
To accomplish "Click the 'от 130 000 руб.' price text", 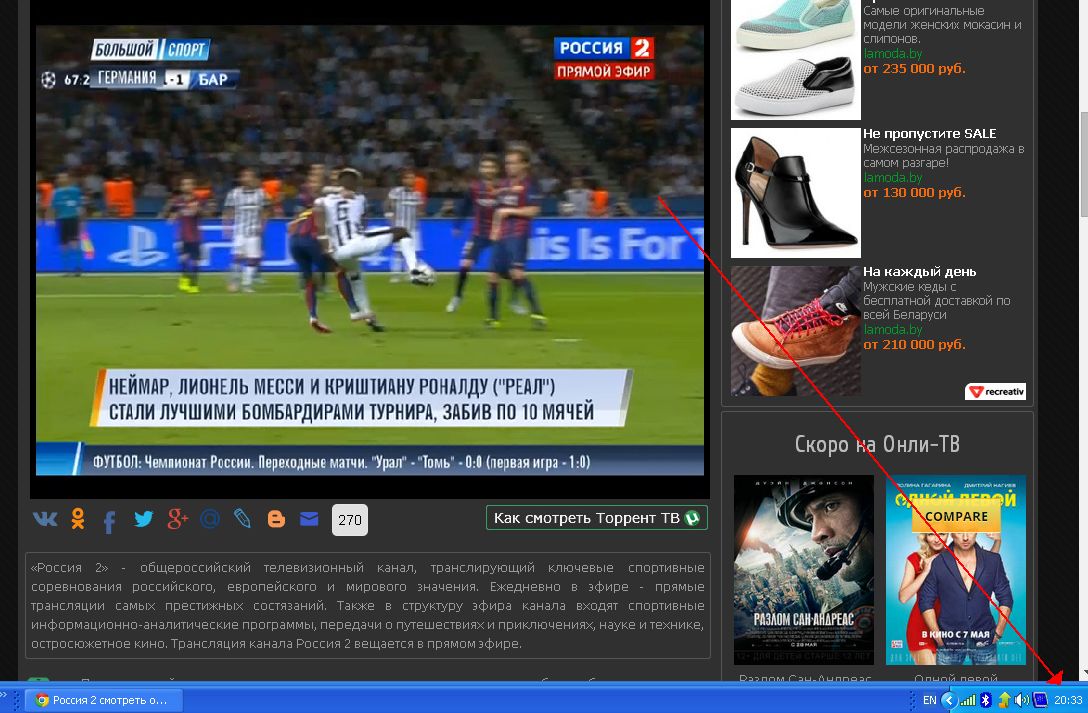I will (x=914, y=193).
